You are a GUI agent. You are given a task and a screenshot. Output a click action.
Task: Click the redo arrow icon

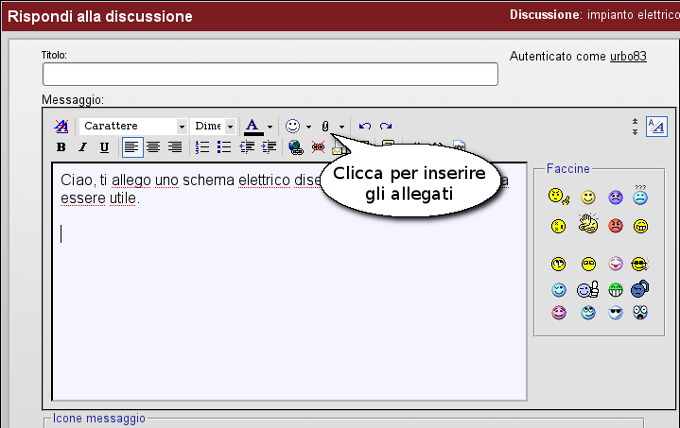point(385,126)
